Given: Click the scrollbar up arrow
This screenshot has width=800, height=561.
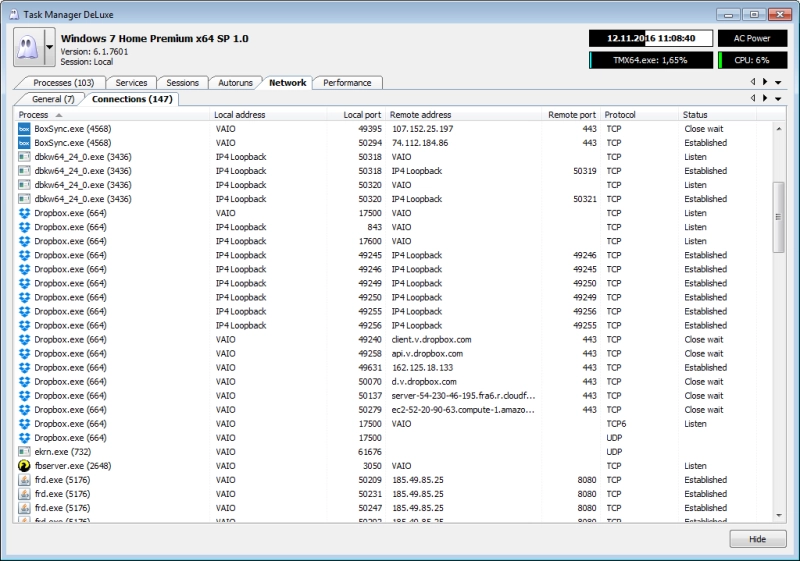Looking at the screenshot, I should click(x=779, y=129).
